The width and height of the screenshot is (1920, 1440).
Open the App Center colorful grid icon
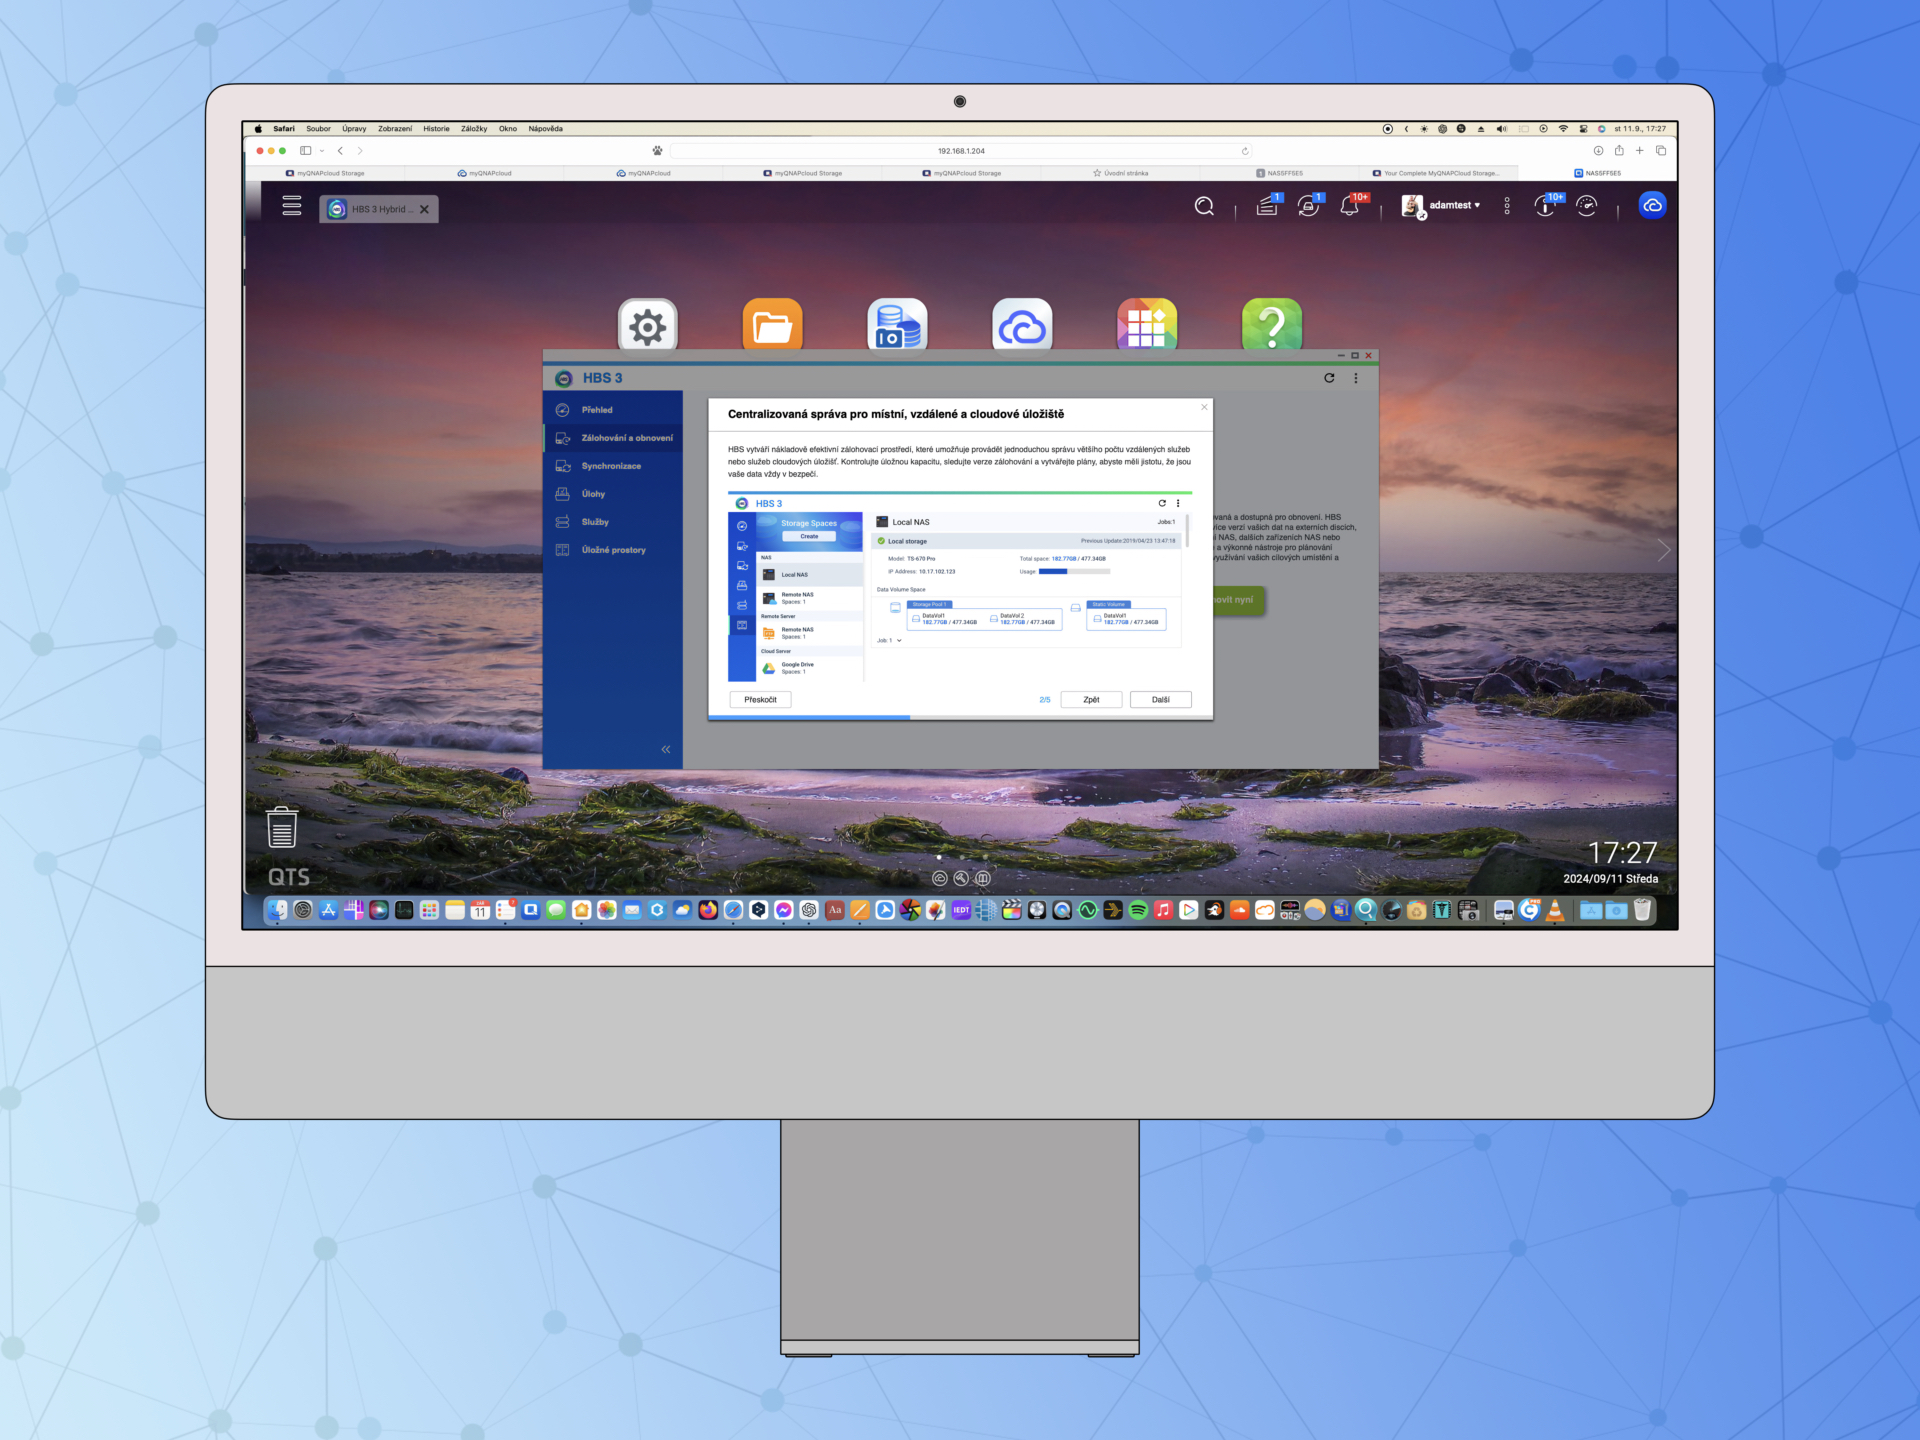(1146, 325)
